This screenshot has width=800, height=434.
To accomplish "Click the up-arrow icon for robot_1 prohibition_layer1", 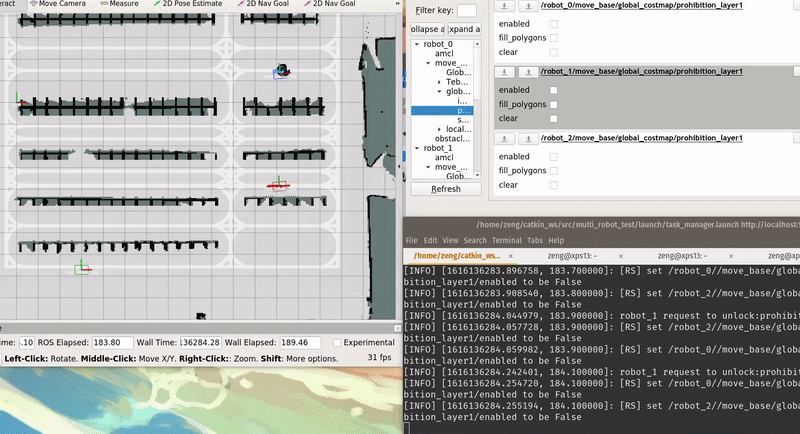I will click(528, 72).
